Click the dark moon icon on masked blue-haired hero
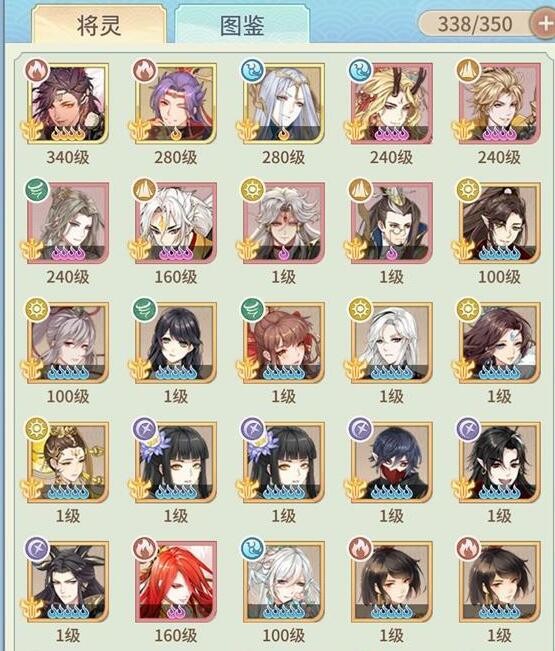The height and width of the screenshot is (651, 555). coord(360,429)
